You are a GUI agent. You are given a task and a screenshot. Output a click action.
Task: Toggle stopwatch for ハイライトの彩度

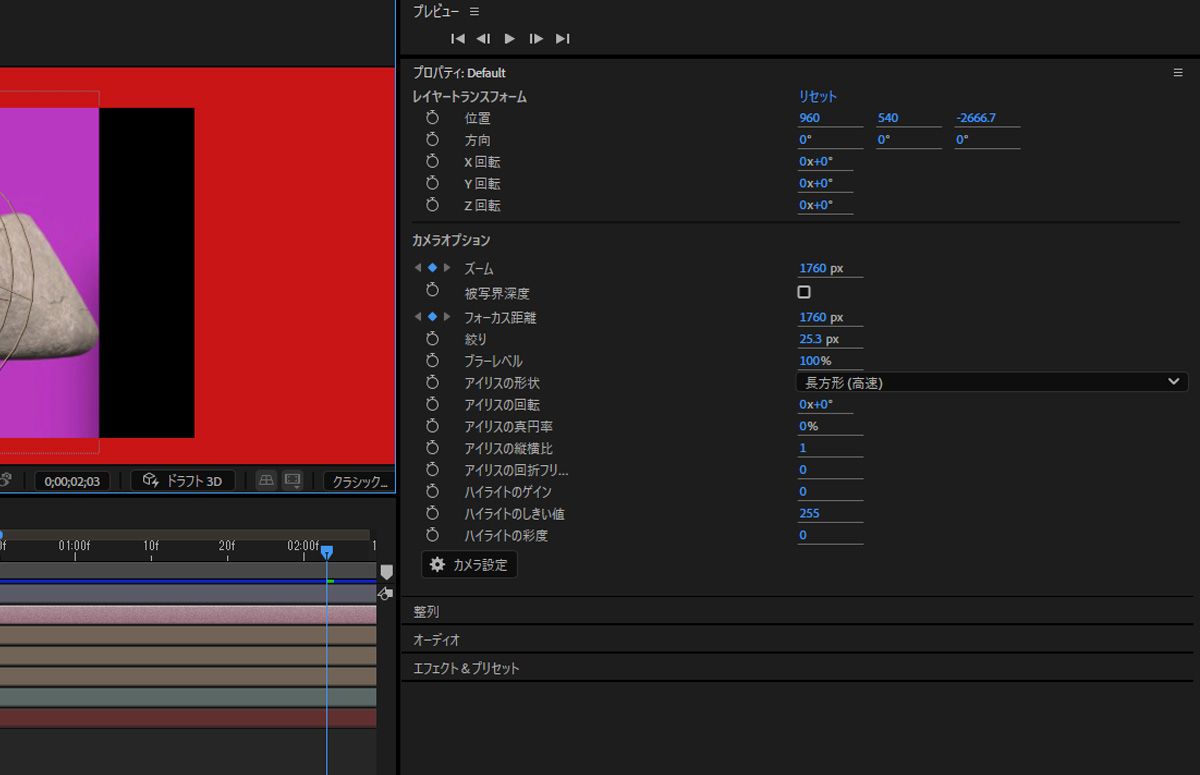[x=432, y=535]
